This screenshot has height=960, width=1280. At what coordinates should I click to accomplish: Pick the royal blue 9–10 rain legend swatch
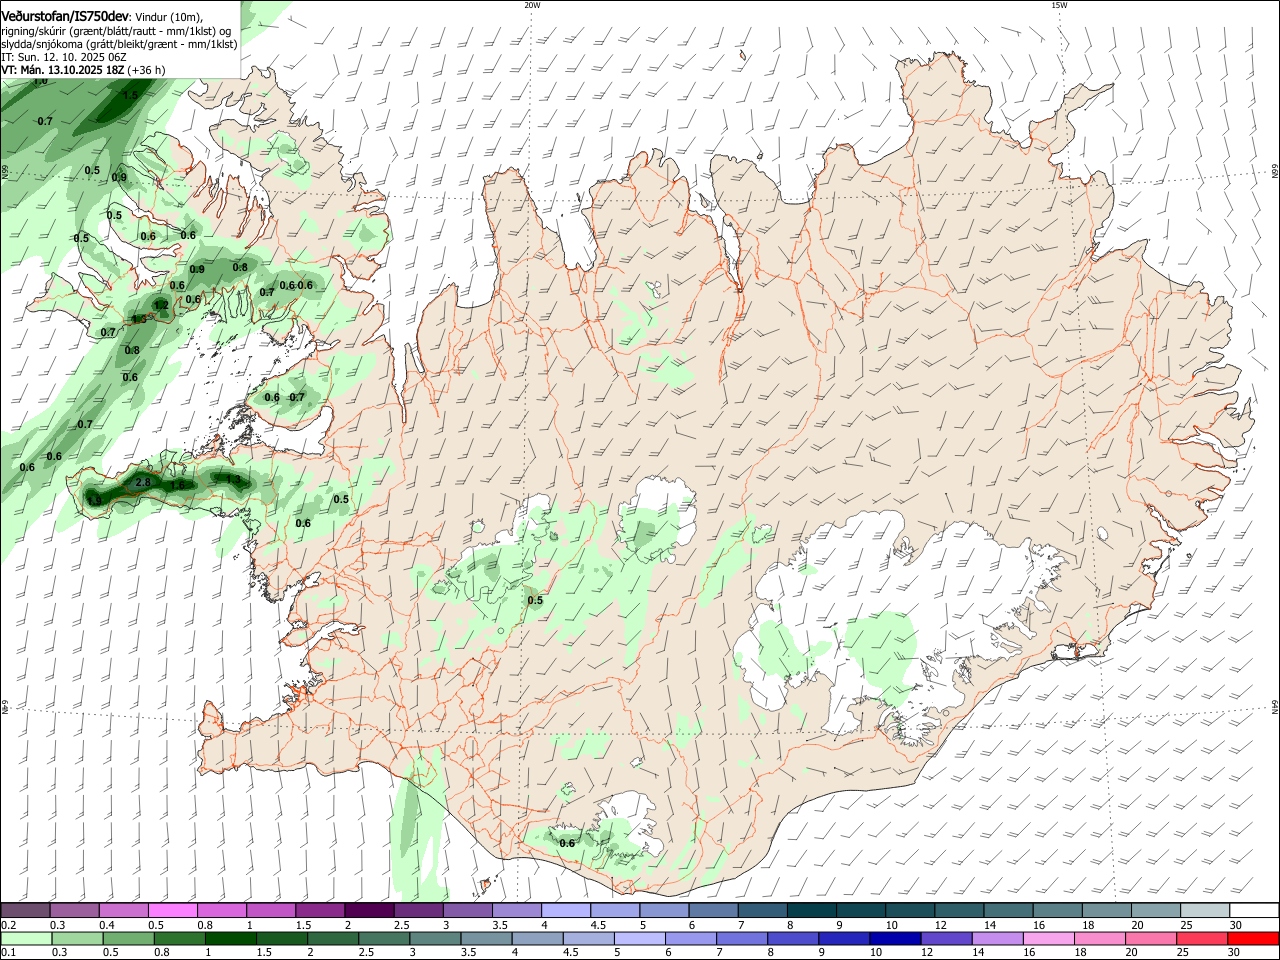click(844, 938)
